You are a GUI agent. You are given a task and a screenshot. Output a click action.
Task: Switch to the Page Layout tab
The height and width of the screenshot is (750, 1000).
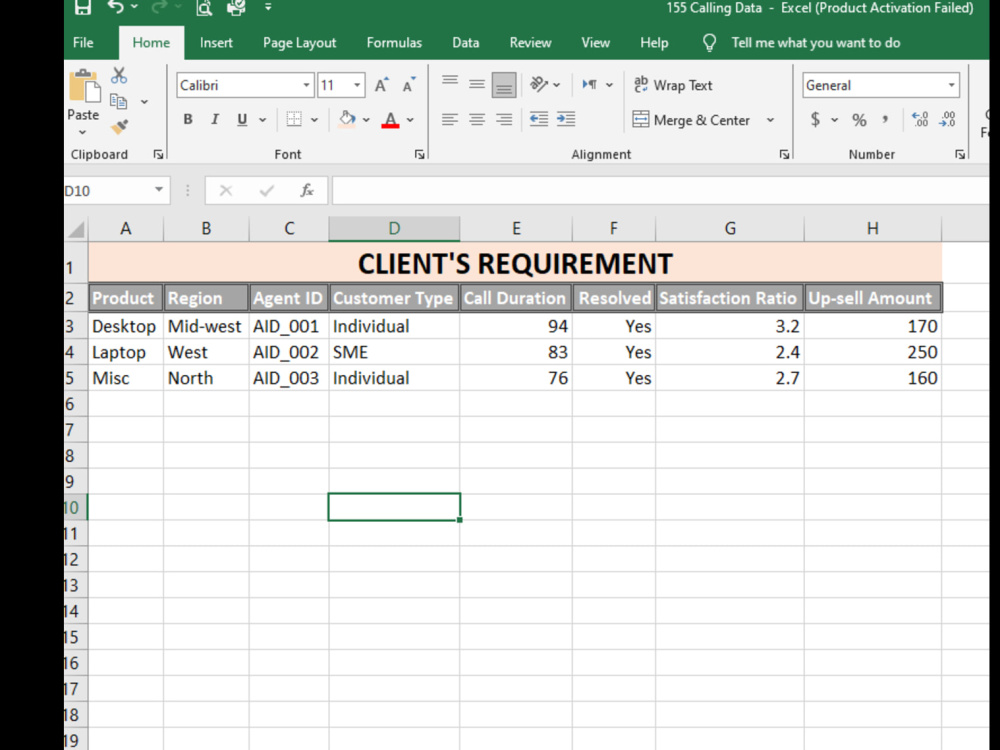[299, 43]
